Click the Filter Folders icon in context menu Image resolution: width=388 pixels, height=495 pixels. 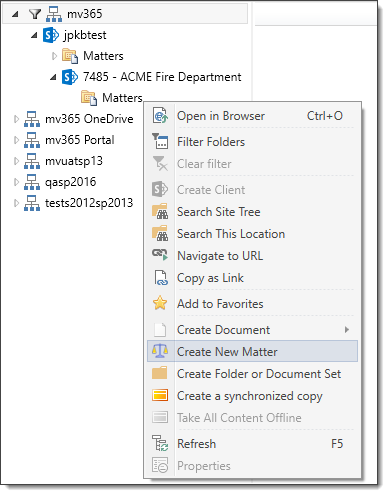tap(160, 141)
